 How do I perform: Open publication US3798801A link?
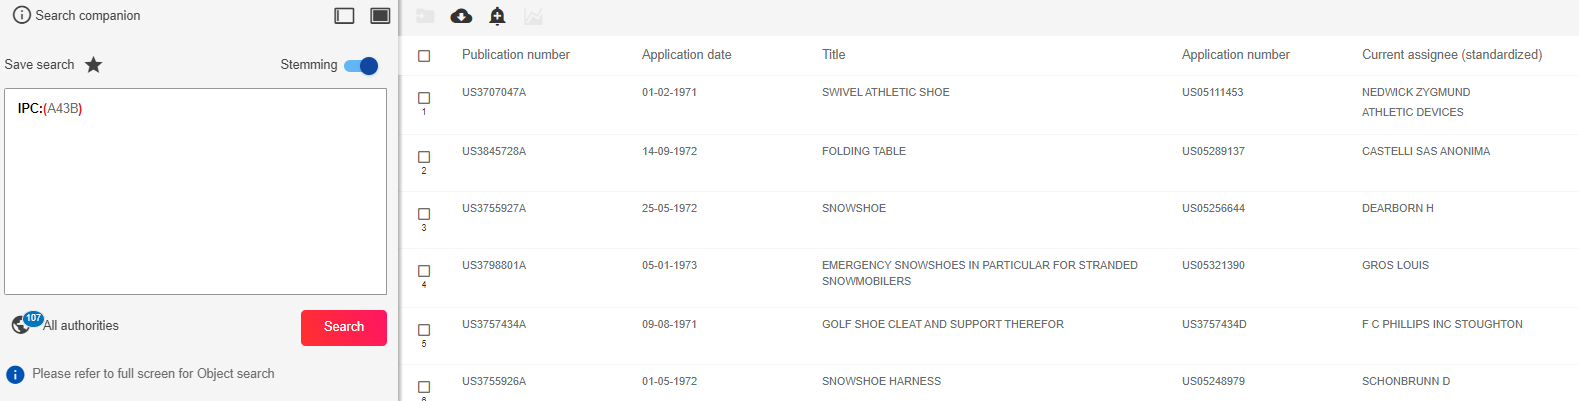pyautogui.click(x=494, y=266)
